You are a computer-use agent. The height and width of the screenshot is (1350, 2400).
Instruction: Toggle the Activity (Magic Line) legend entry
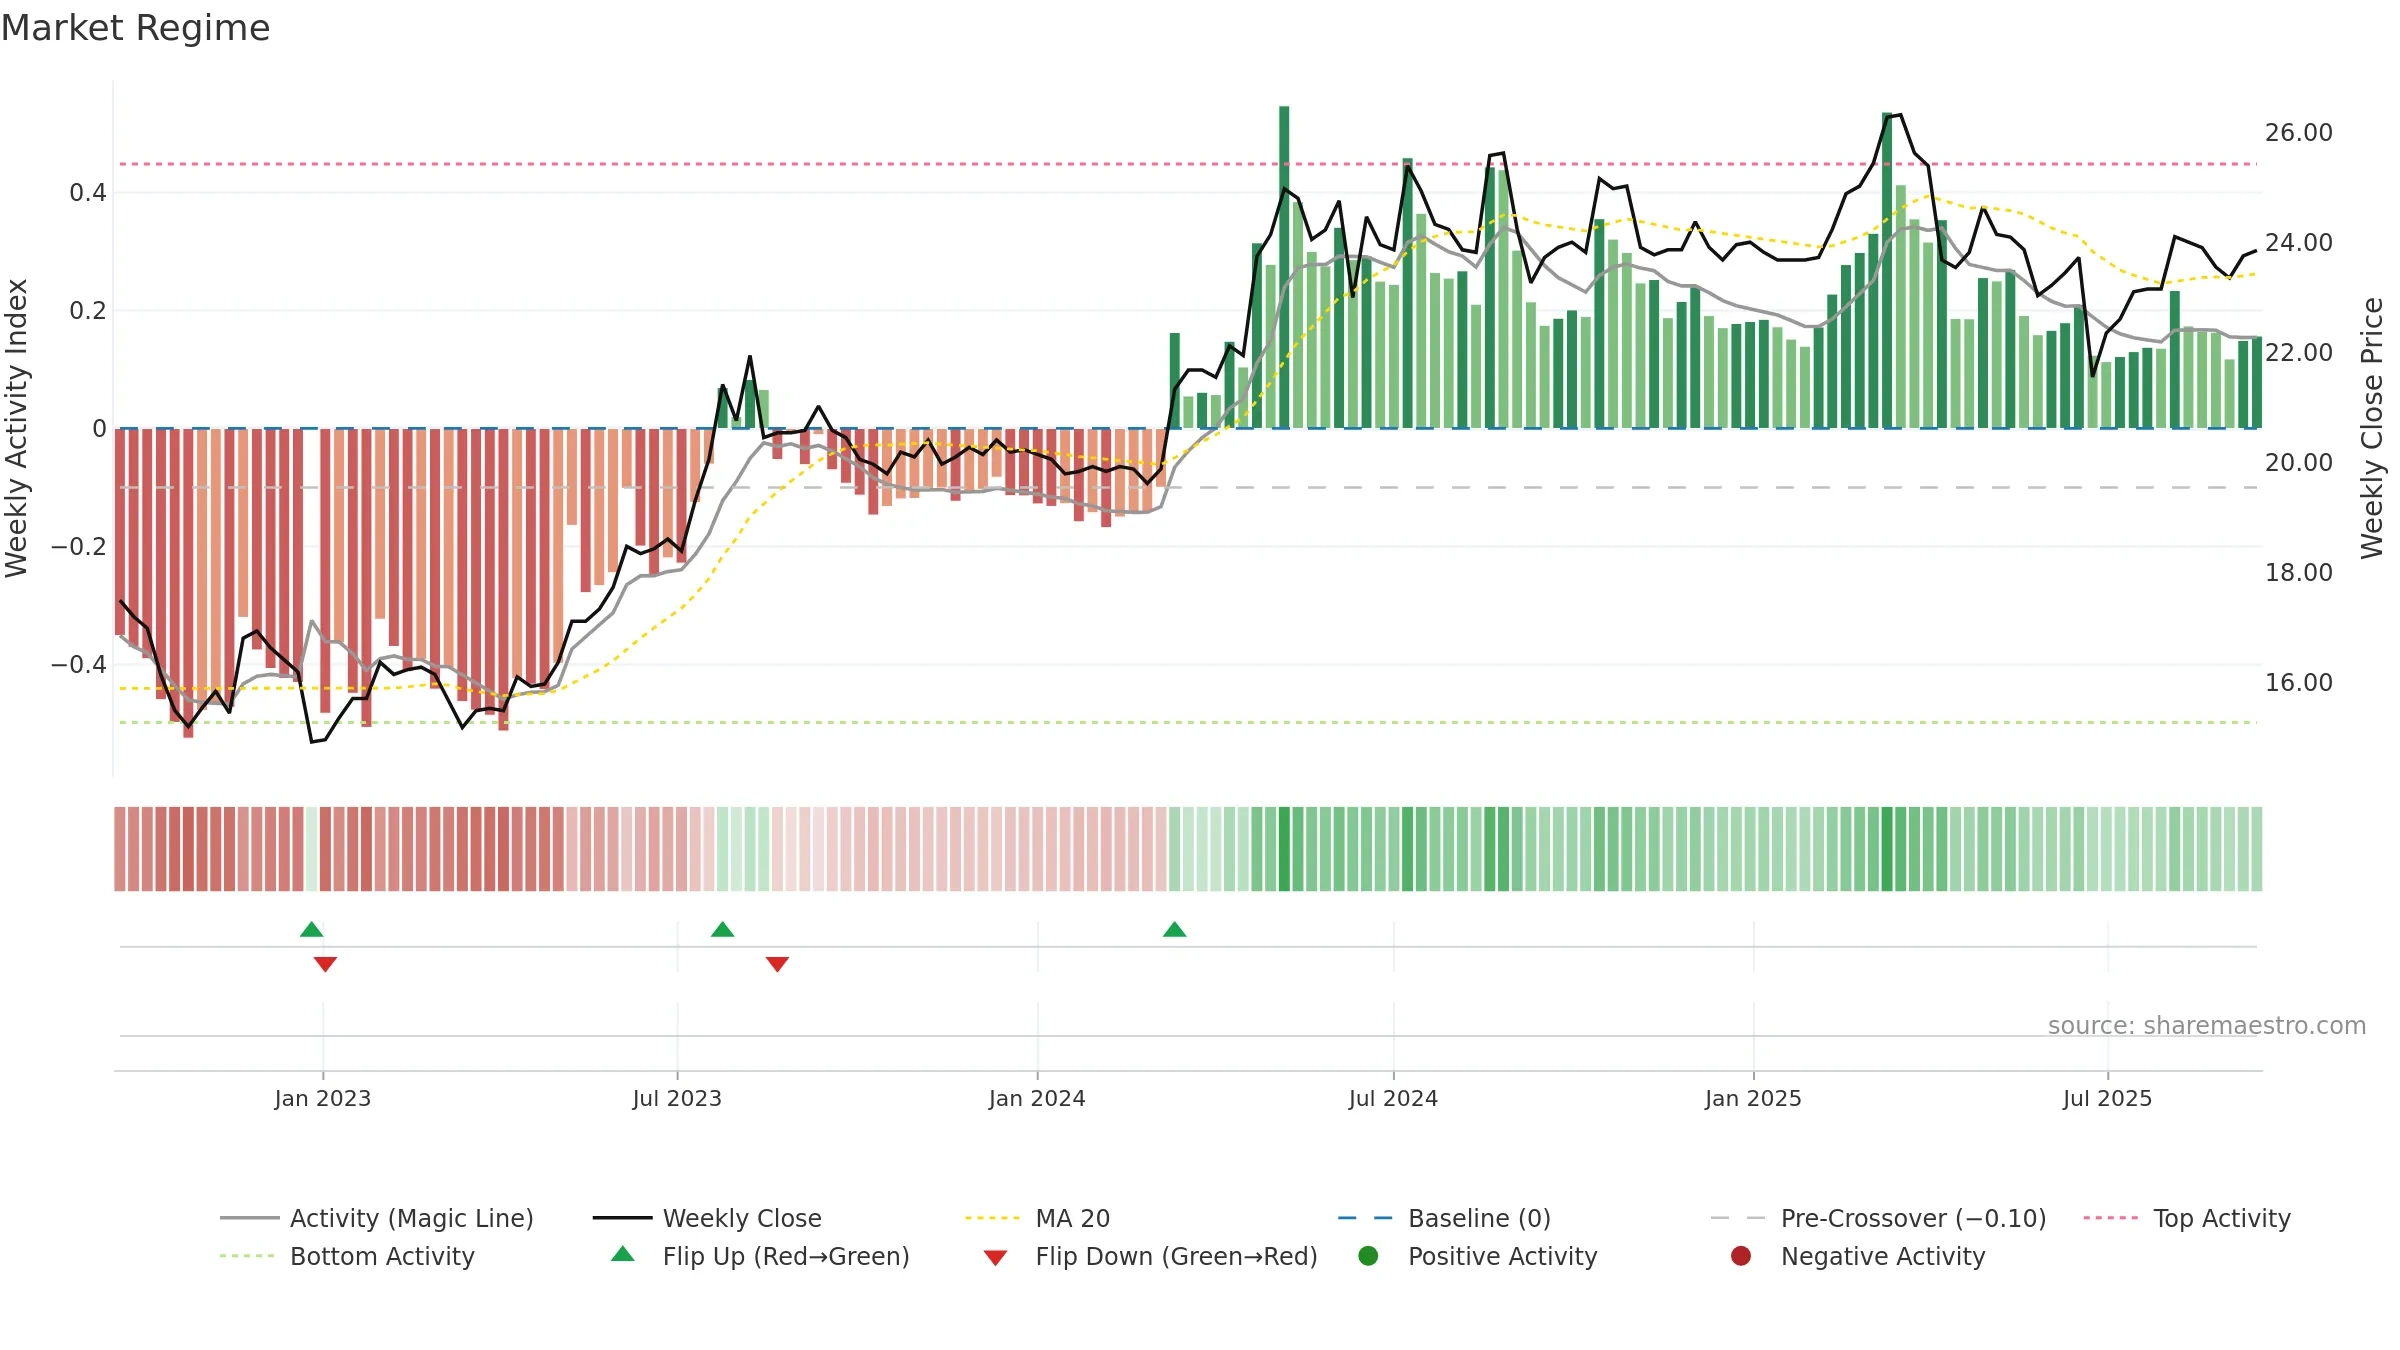click(x=377, y=1218)
